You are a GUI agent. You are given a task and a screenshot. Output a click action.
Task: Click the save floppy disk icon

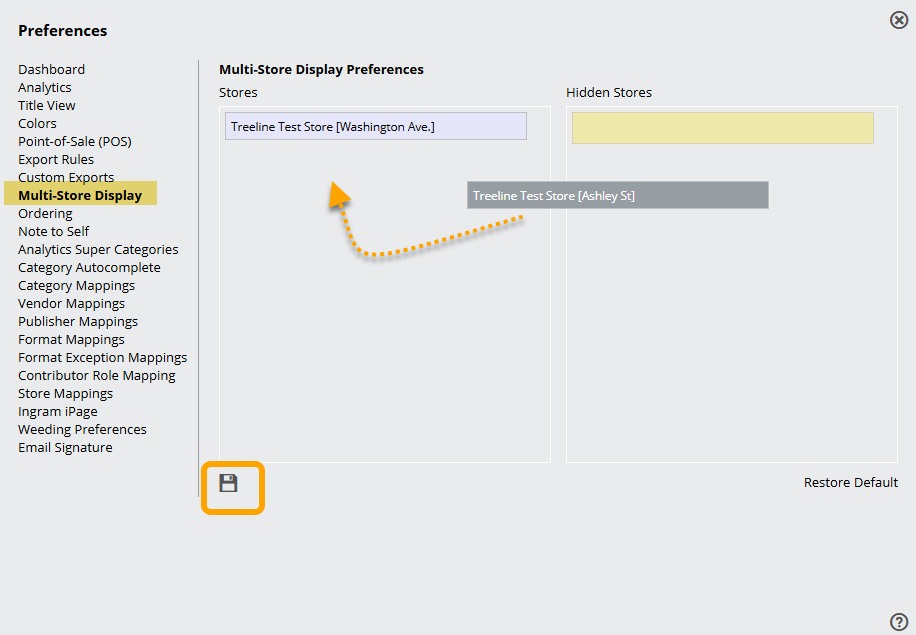pyautogui.click(x=229, y=484)
